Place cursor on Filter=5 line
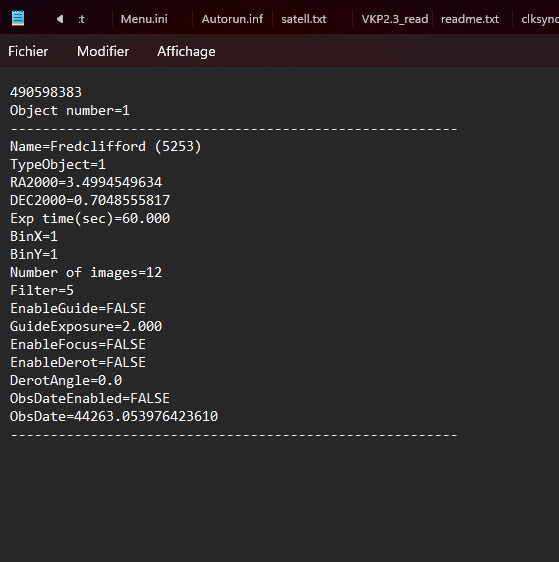The width and height of the screenshot is (559, 562). pos(42,291)
